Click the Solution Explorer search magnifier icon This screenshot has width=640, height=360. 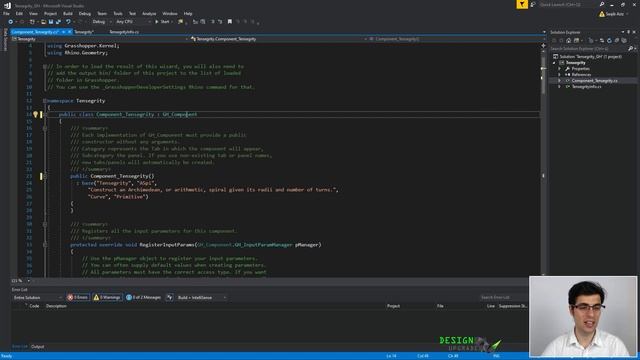[x=630, y=49]
